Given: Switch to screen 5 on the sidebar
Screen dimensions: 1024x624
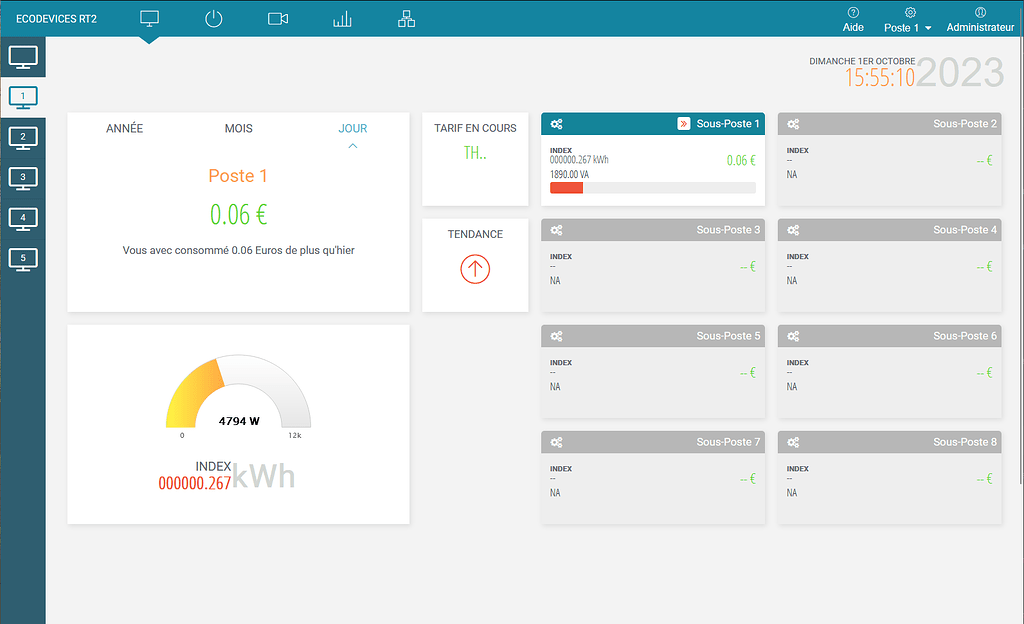Looking at the screenshot, I should point(22,258).
